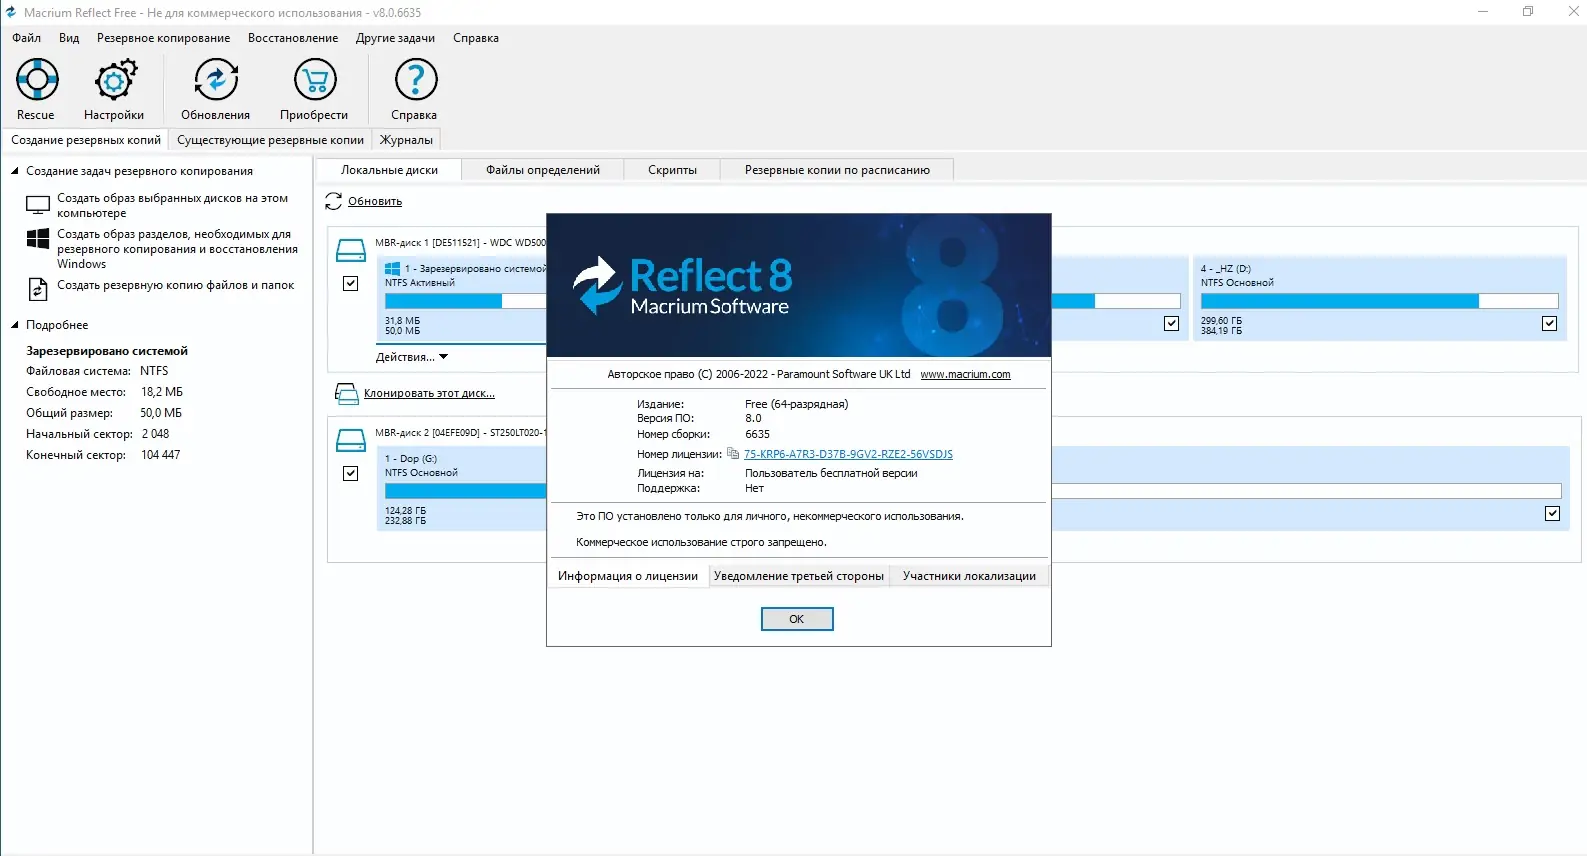Click the usage bar of partition 1
Image resolution: width=1587 pixels, height=856 pixels.
(465, 301)
